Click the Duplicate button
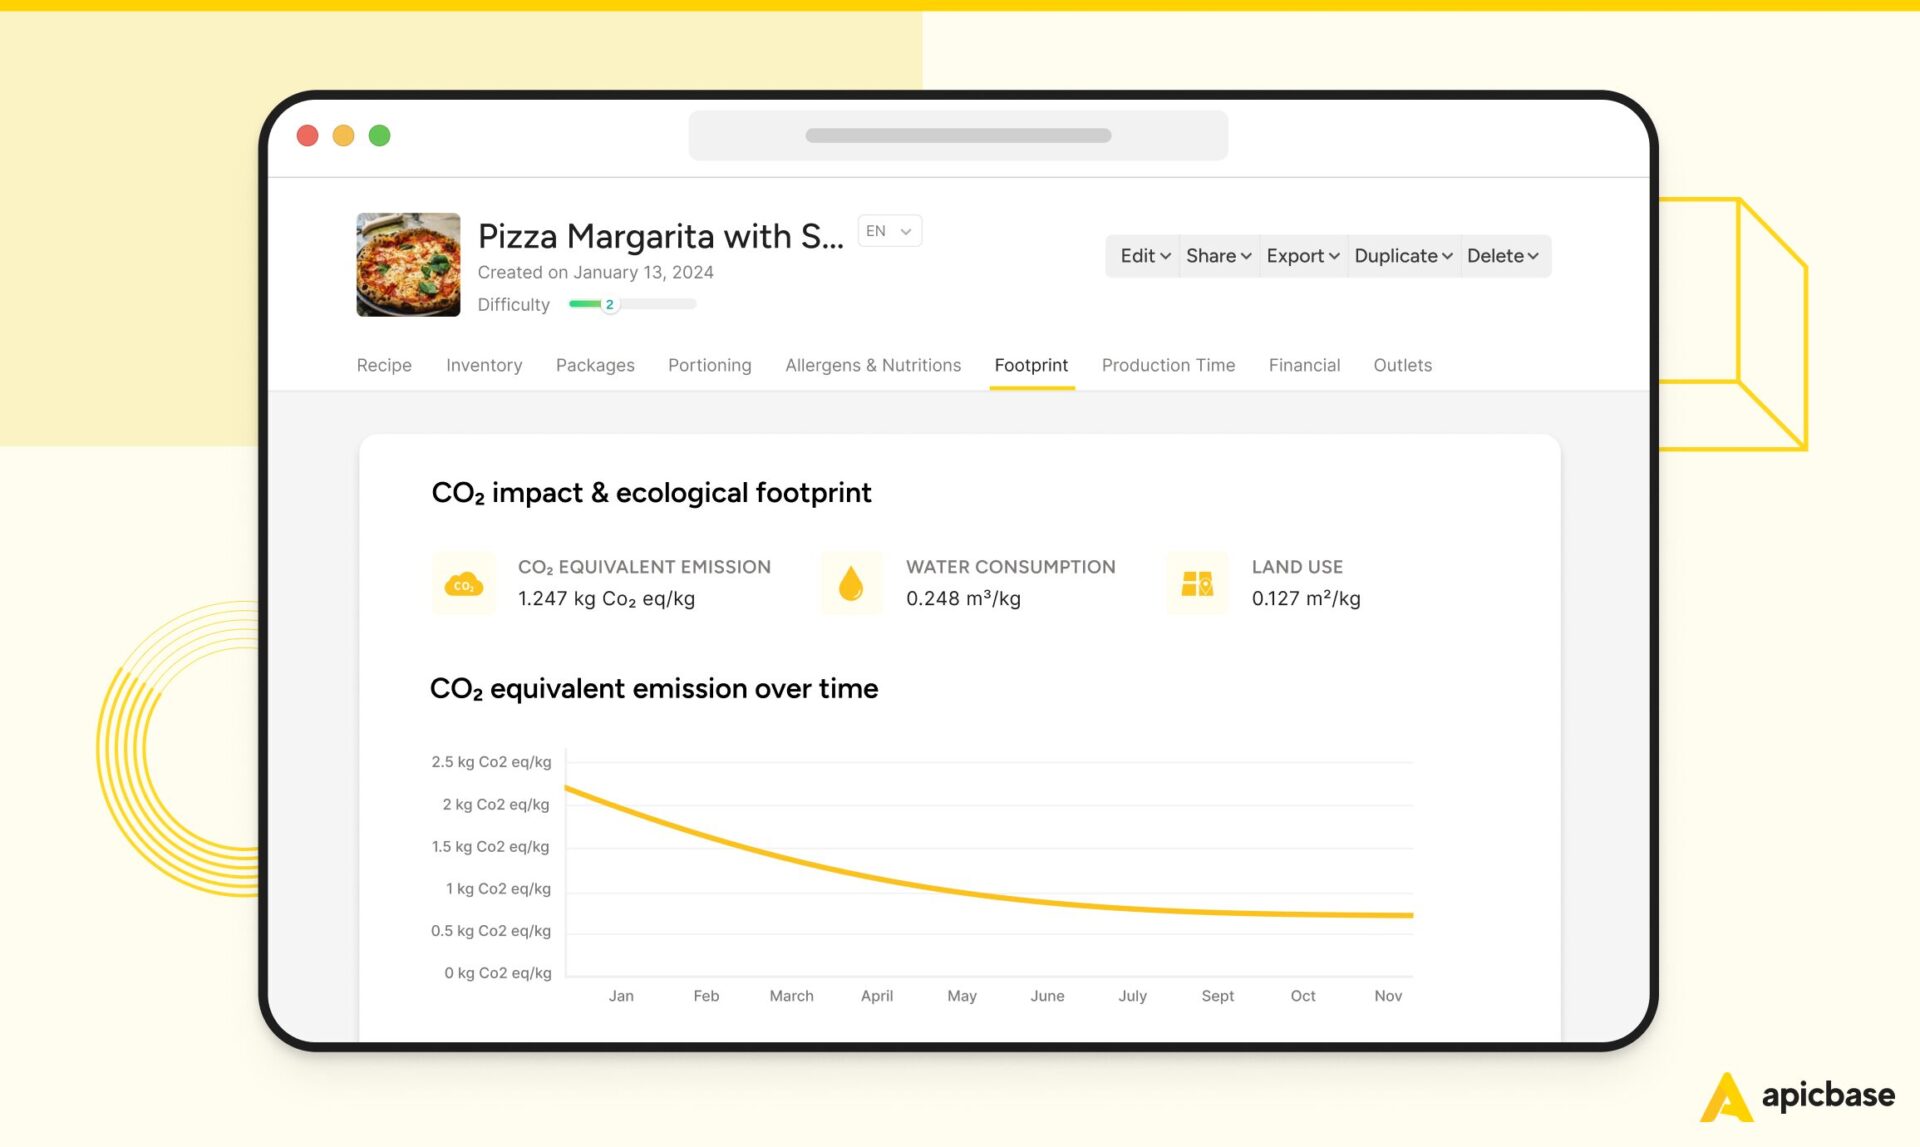The image size is (1920, 1147). (1400, 255)
